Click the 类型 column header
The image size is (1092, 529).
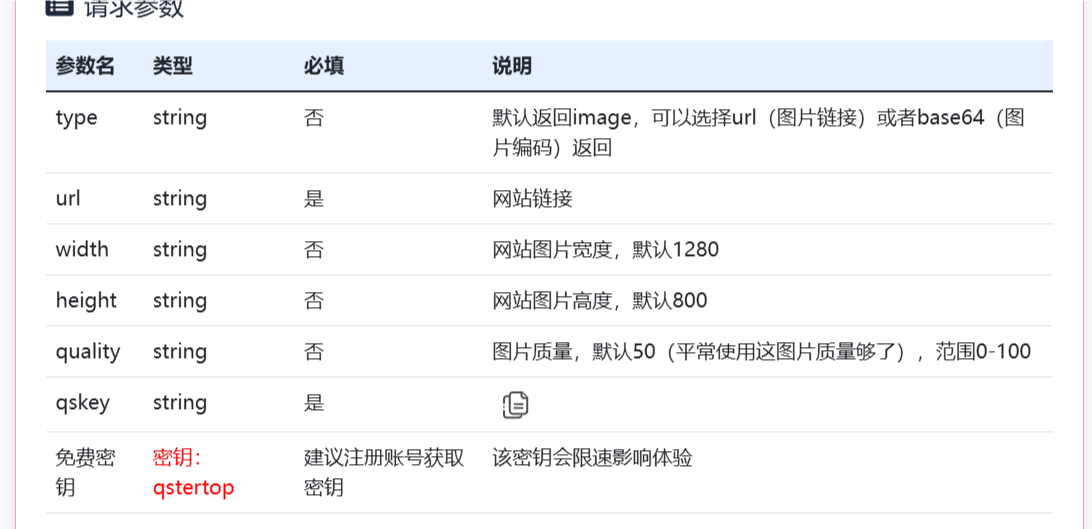(173, 66)
